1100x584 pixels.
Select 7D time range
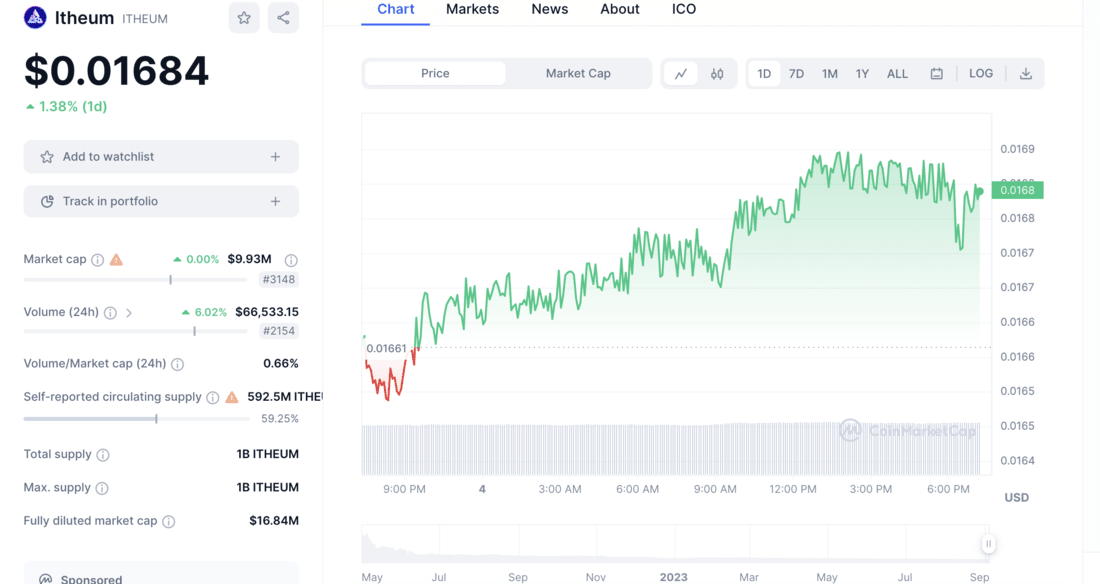pyautogui.click(x=796, y=74)
